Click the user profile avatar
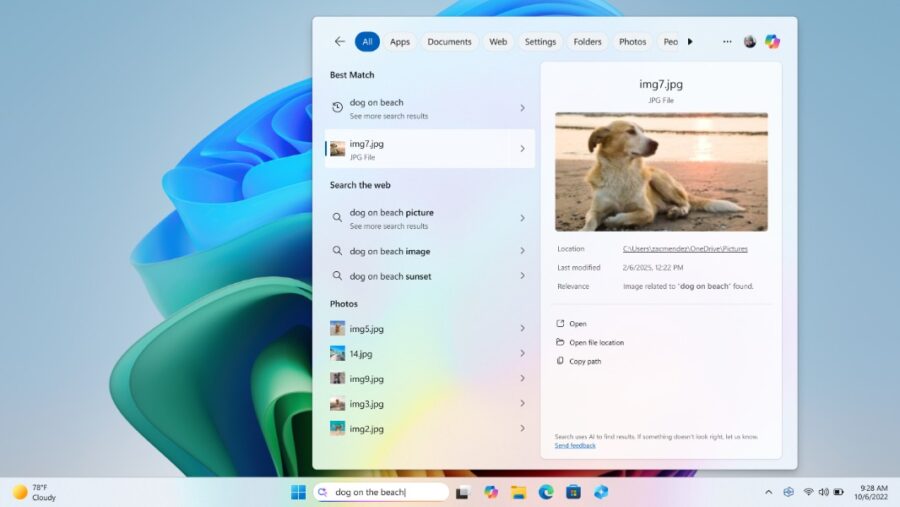 tap(750, 41)
